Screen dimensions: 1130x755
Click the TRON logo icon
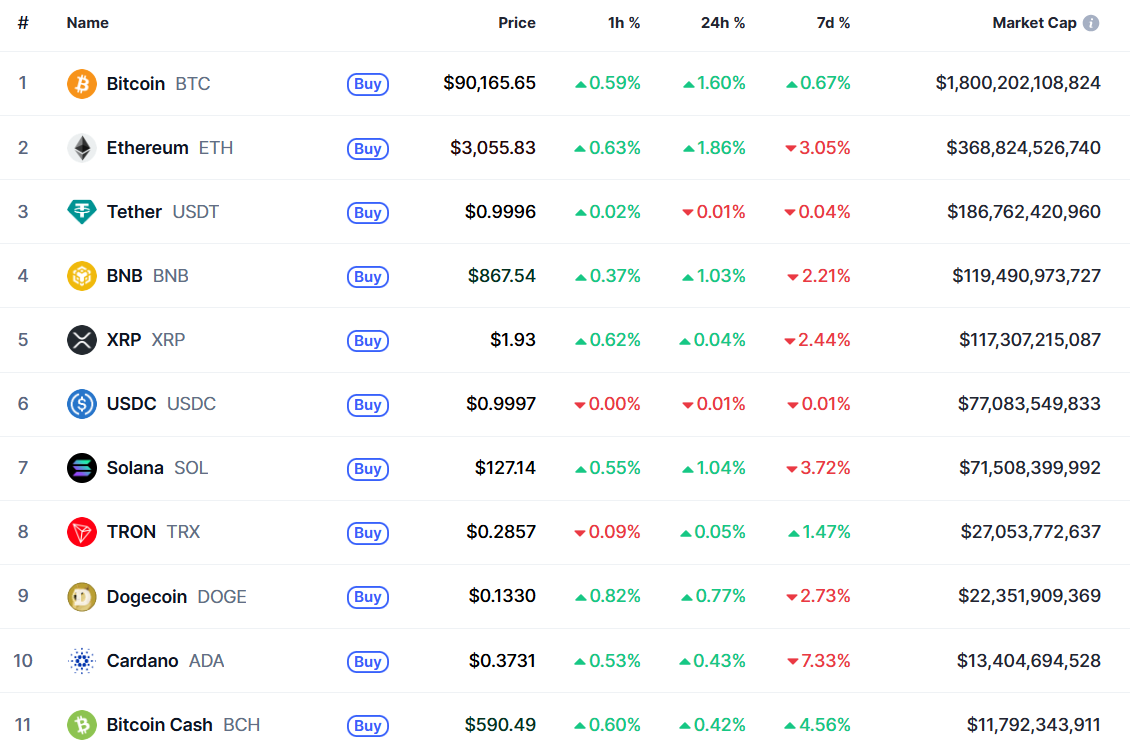[82, 532]
